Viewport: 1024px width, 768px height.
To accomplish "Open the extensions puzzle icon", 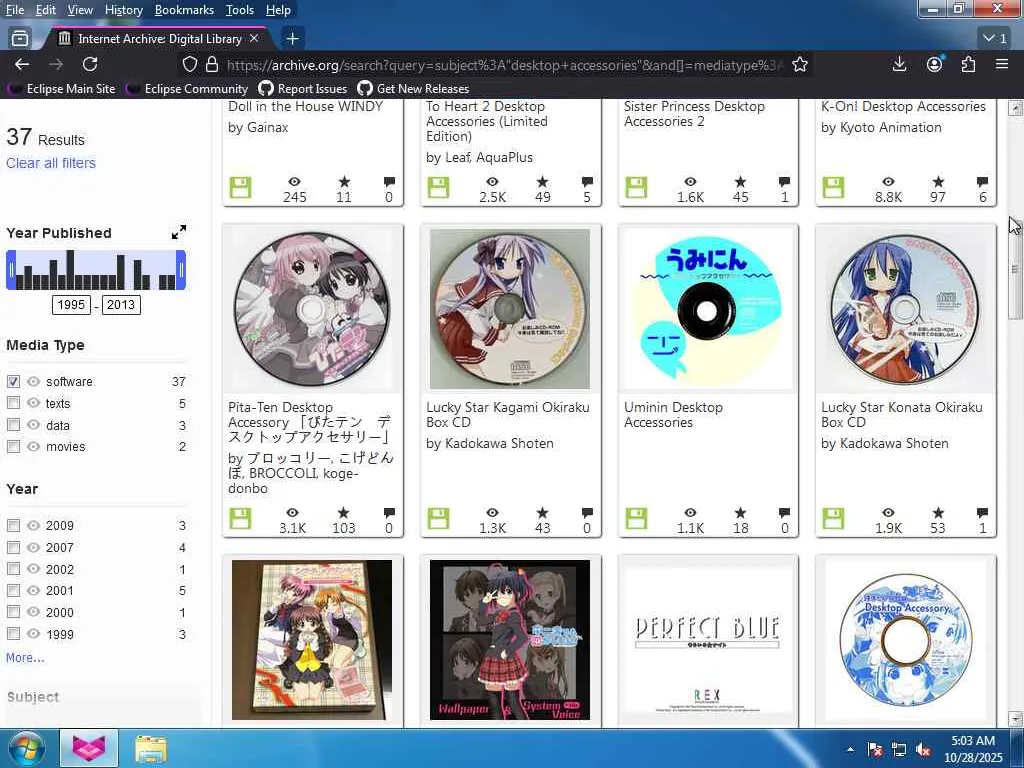I will coord(968,64).
